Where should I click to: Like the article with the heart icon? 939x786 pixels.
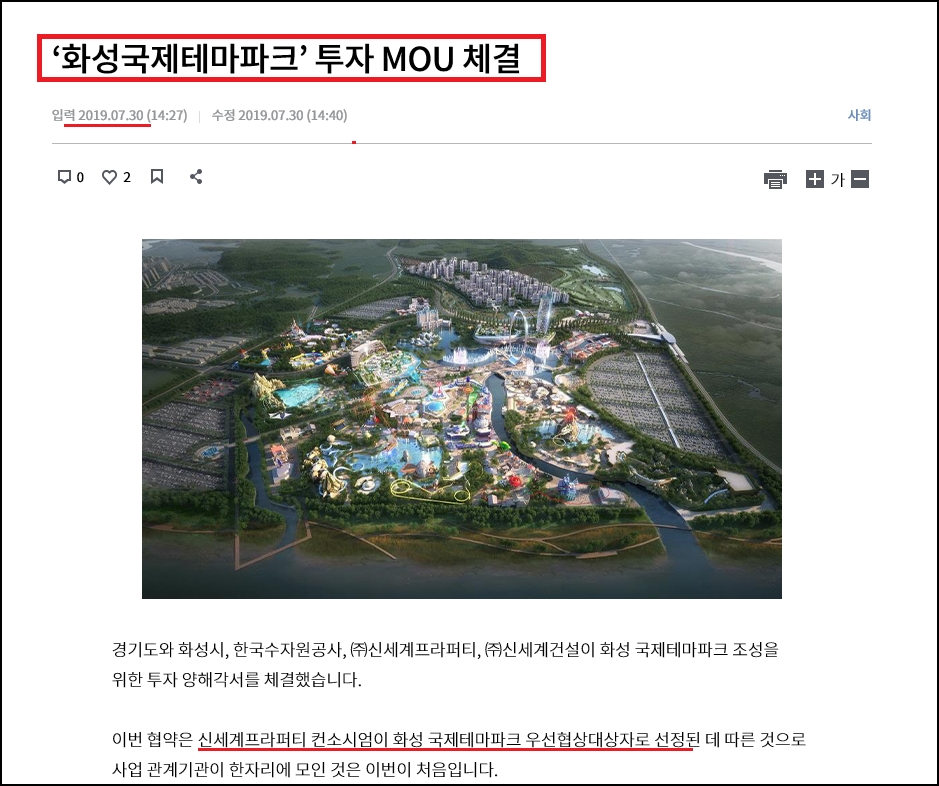pyautogui.click(x=110, y=177)
